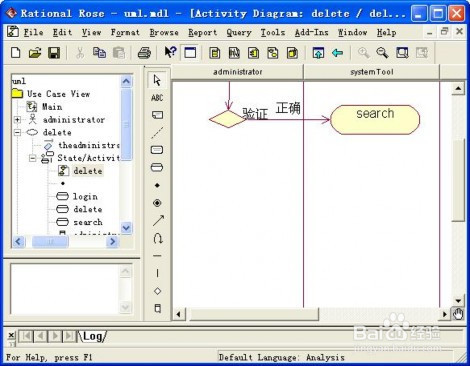The width and height of the screenshot is (470, 366).
Task: Select the End State bullseye tool
Action: pos(157,203)
